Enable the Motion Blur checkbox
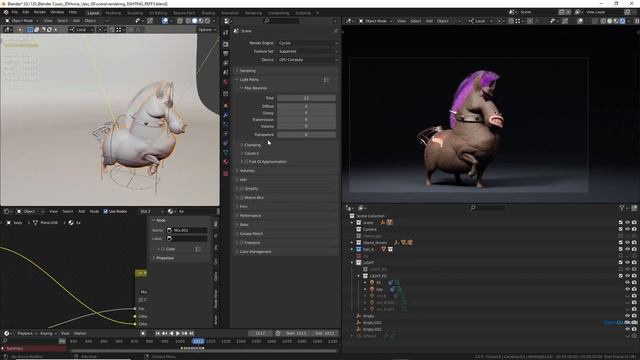Image resolution: width=640 pixels, height=360 pixels. click(x=242, y=198)
